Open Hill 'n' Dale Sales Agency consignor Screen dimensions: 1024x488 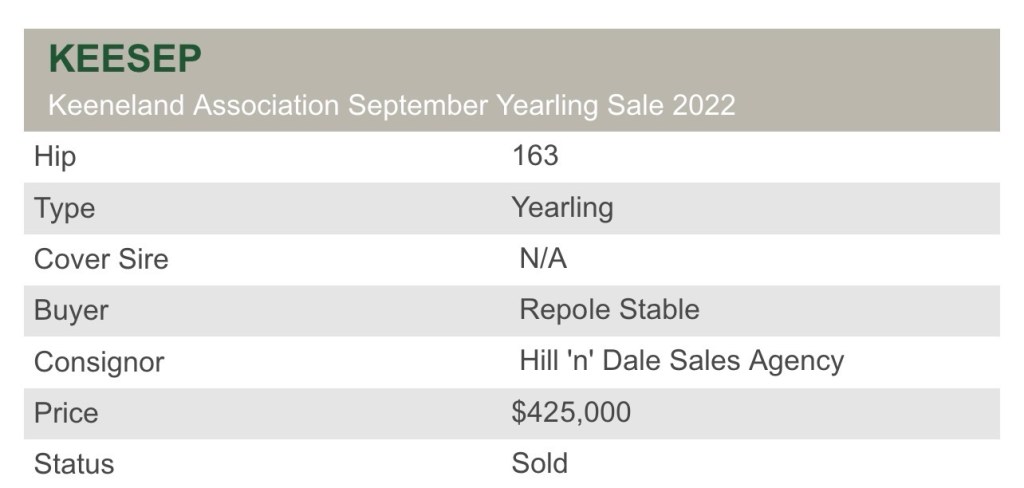681,361
